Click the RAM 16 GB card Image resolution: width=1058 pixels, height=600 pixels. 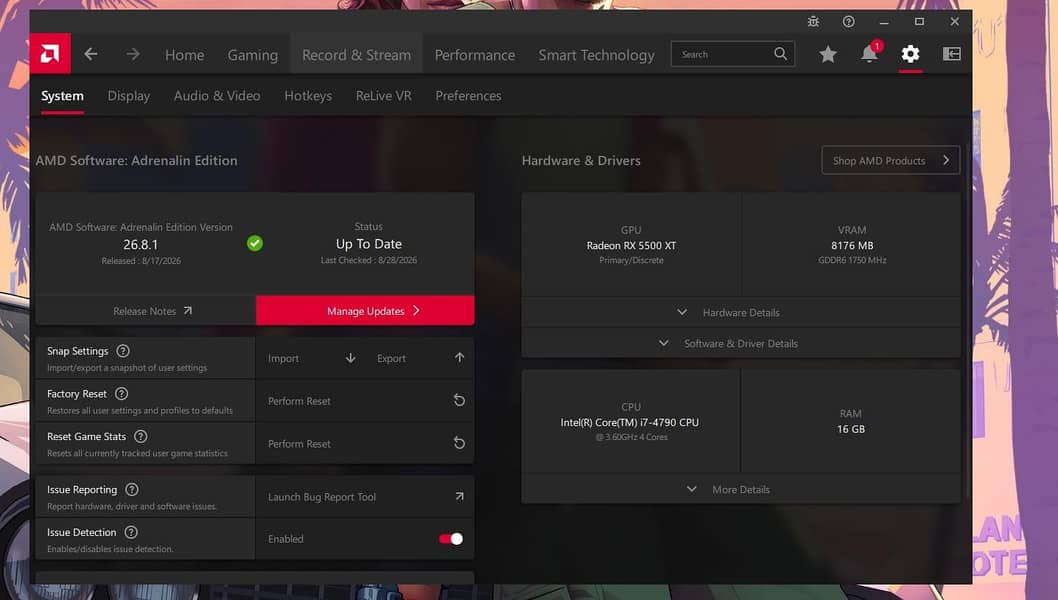[851, 422]
